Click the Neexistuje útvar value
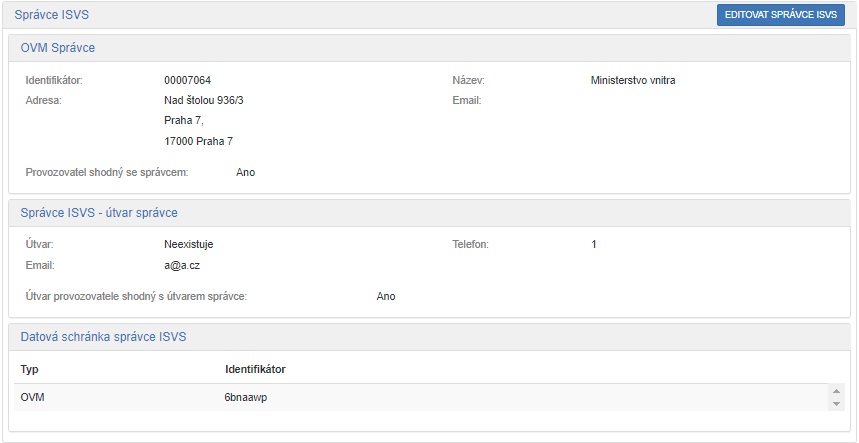 pyautogui.click(x=189, y=244)
